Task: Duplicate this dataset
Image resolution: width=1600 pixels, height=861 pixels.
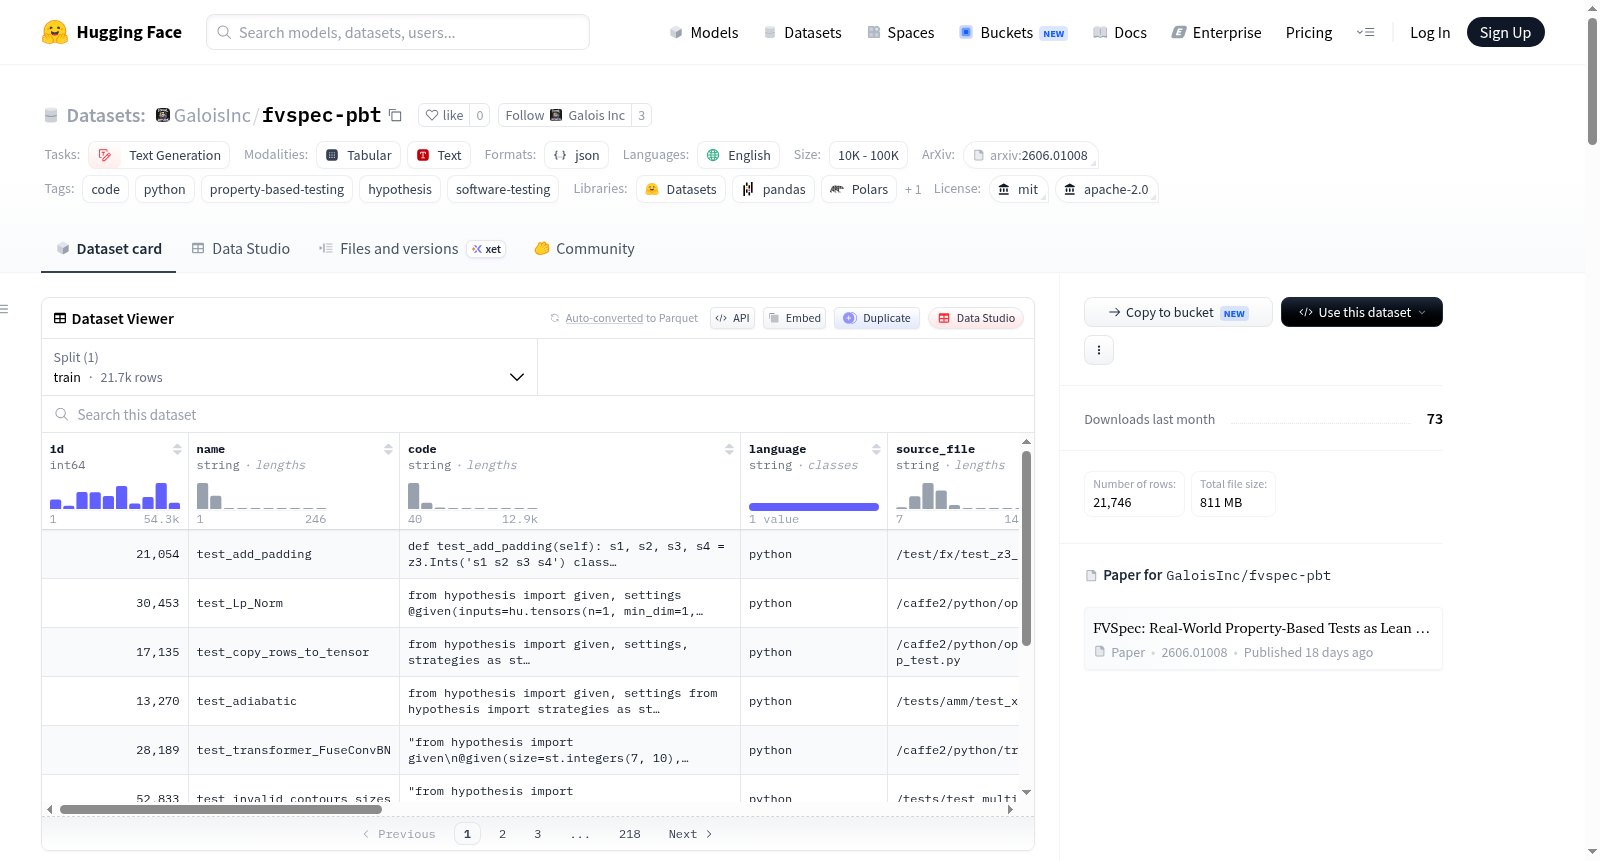Action: pyautogui.click(x=877, y=318)
